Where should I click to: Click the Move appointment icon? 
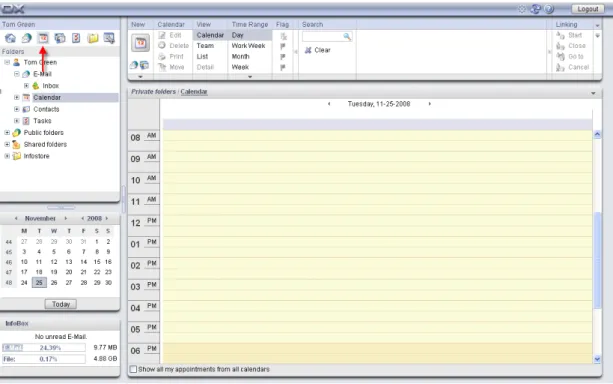point(162,67)
